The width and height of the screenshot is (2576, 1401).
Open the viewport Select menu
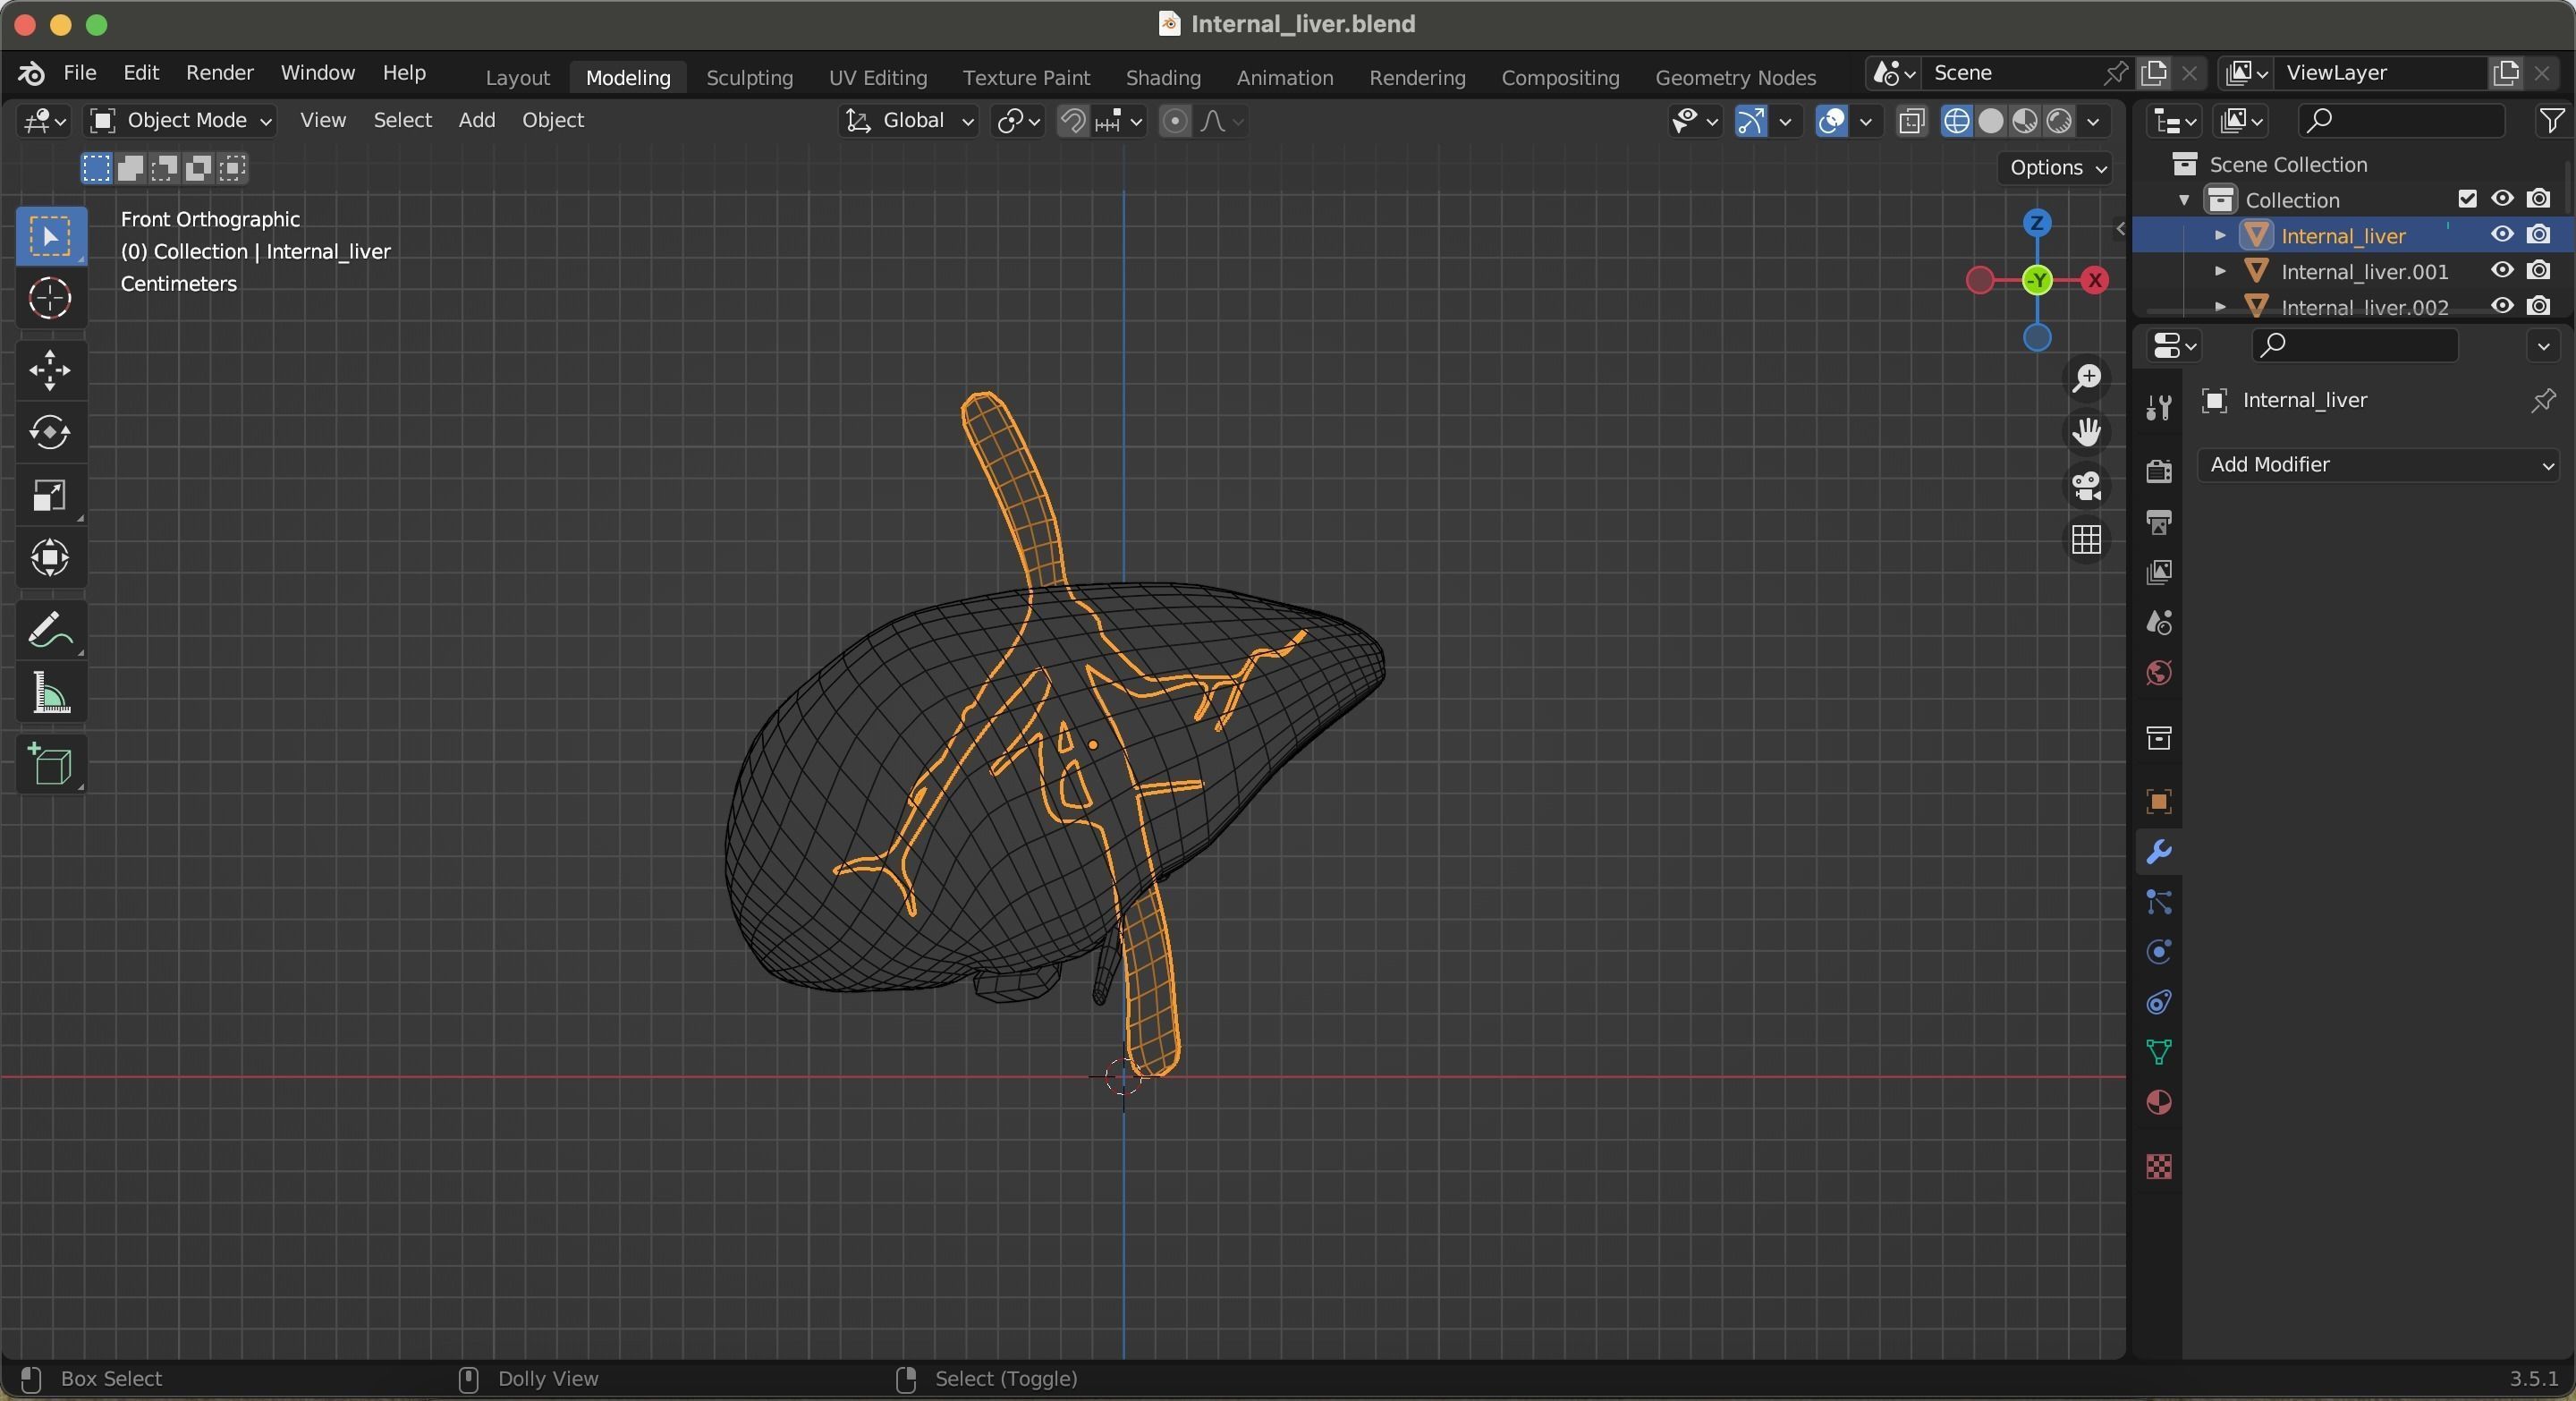[x=403, y=120]
